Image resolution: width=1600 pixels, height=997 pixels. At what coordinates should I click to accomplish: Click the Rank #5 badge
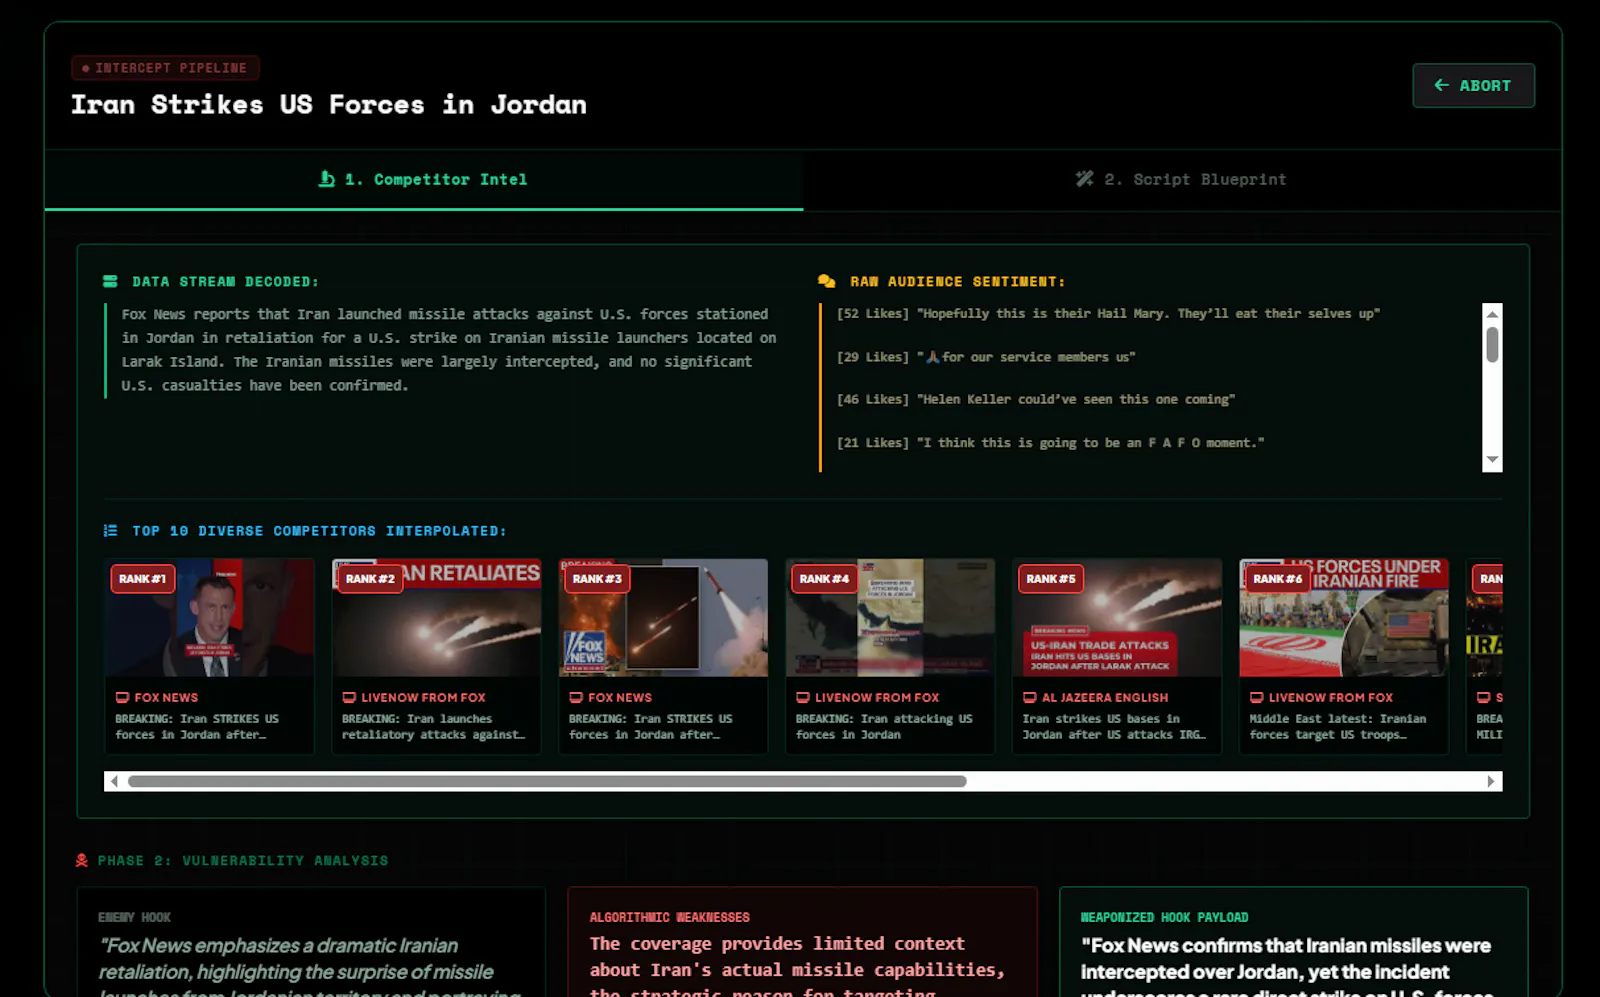point(1051,579)
